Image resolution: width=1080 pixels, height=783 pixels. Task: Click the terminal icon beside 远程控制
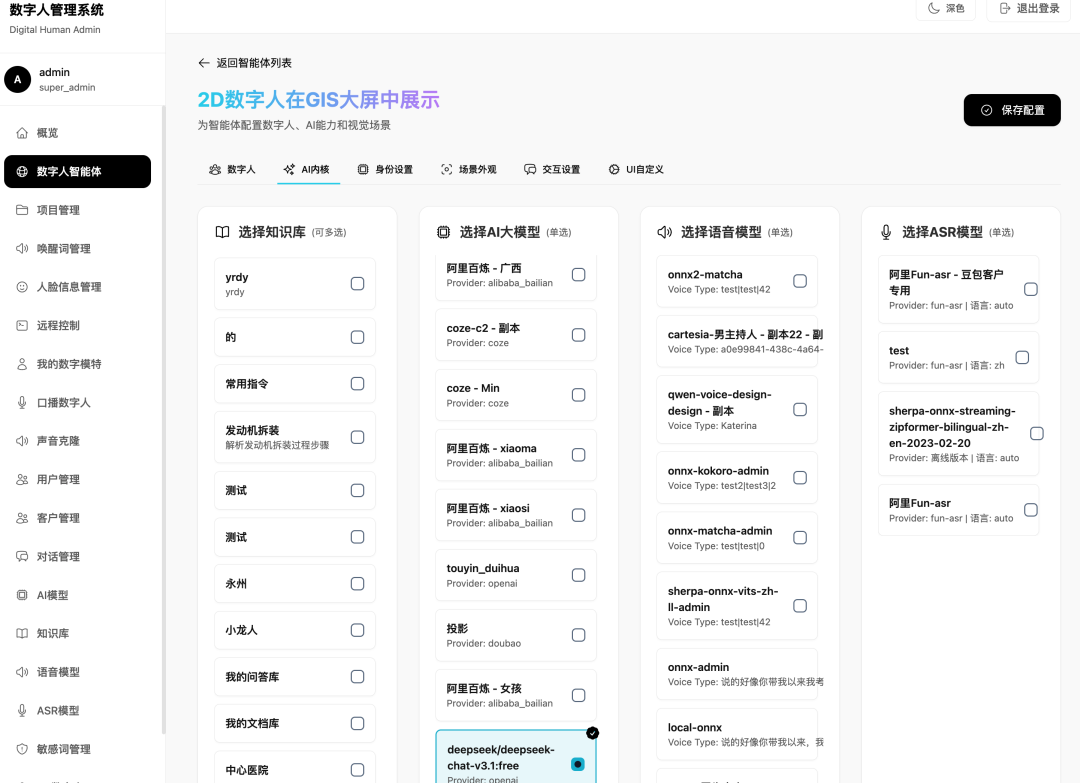tap(22, 326)
